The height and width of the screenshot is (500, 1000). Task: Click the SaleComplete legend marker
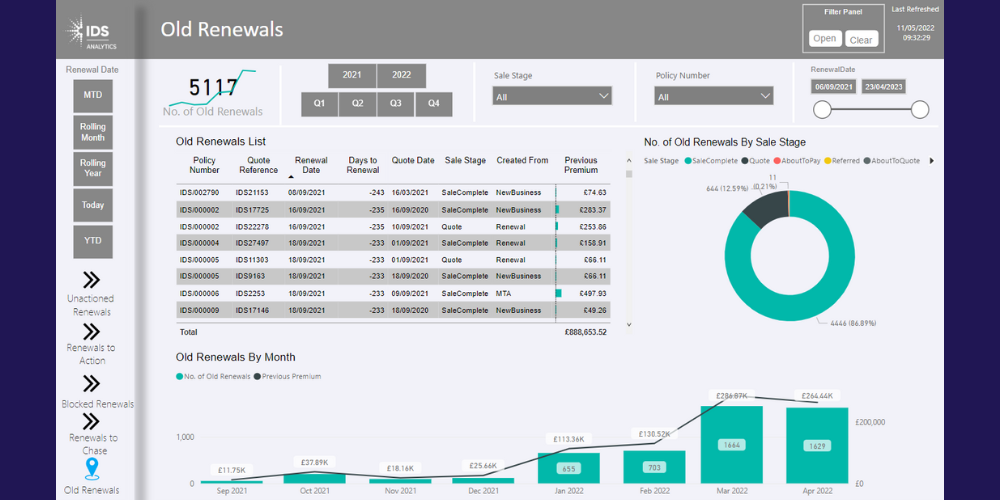[688, 160]
